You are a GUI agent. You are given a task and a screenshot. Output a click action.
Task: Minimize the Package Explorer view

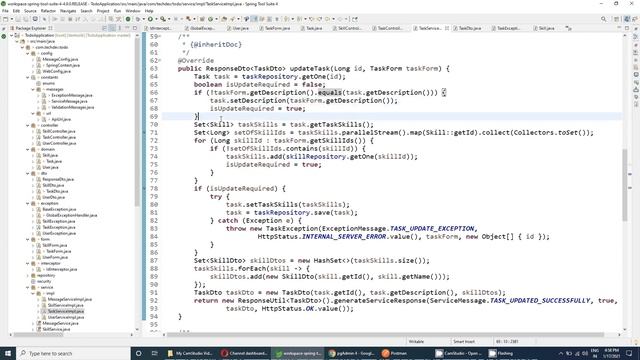point(127,28)
